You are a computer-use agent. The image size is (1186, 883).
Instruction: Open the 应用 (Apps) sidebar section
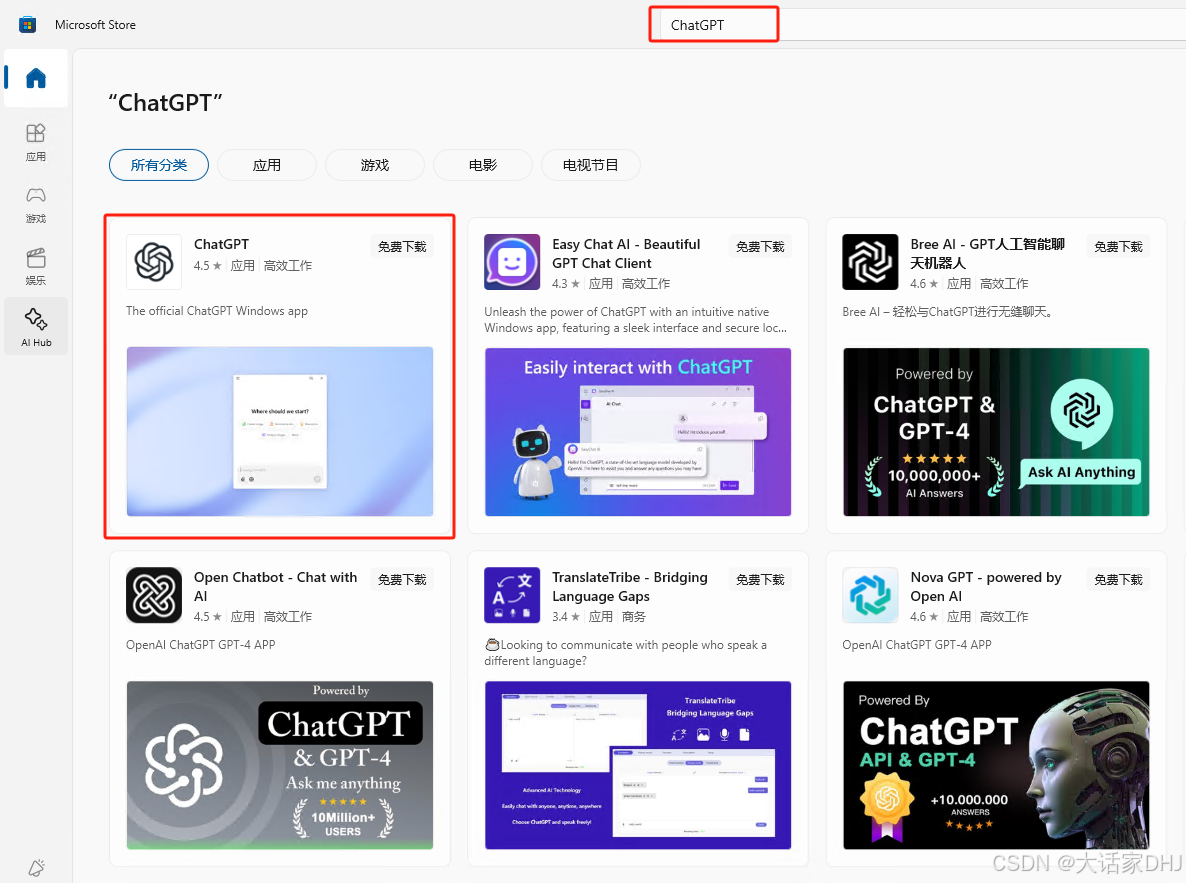pos(36,142)
